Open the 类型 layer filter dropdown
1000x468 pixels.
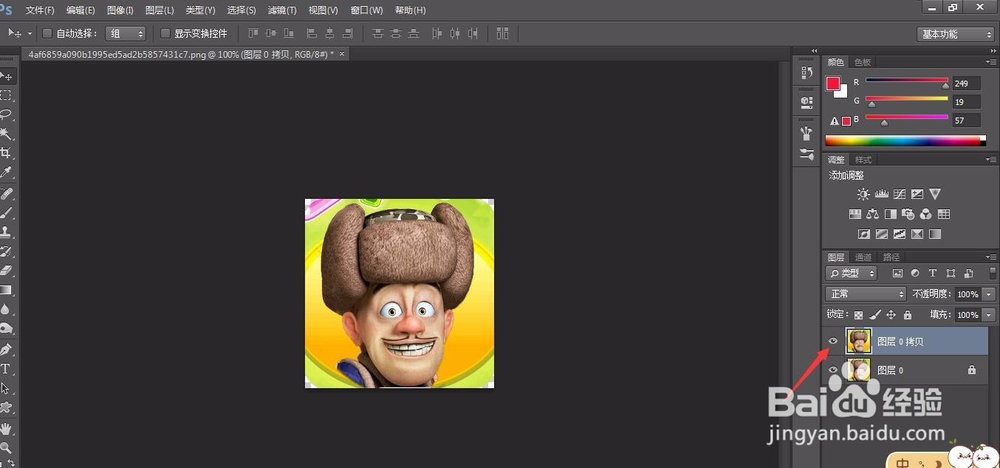(851, 273)
